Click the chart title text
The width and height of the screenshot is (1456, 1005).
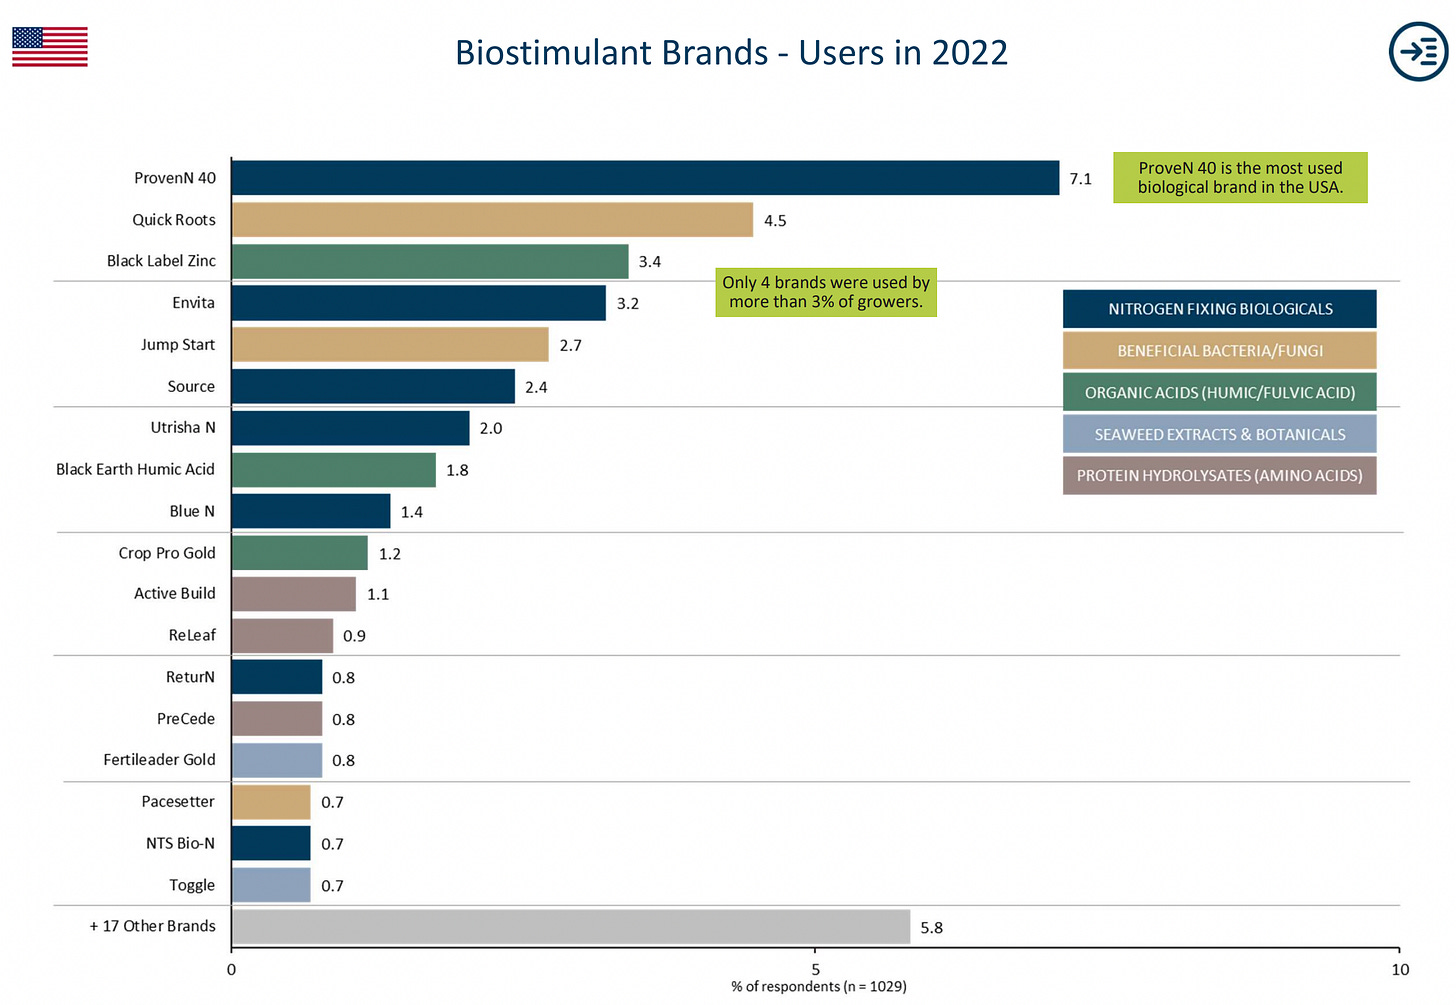(x=731, y=53)
